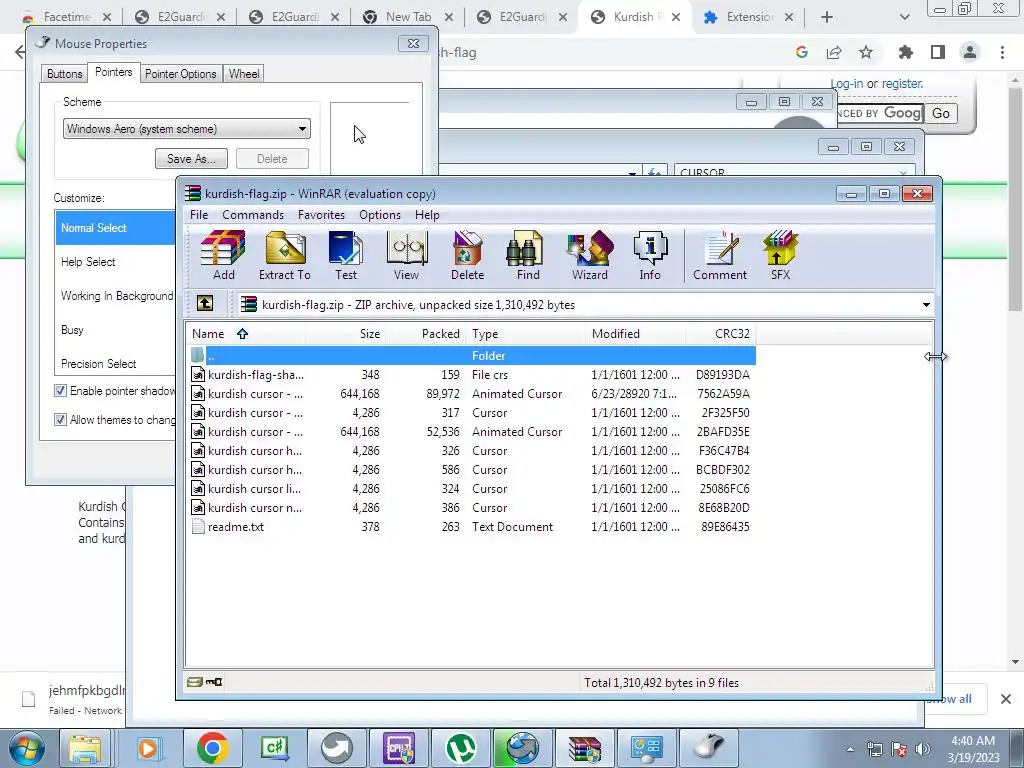Open WinRAR File menu
1024x768 pixels.
click(199, 215)
